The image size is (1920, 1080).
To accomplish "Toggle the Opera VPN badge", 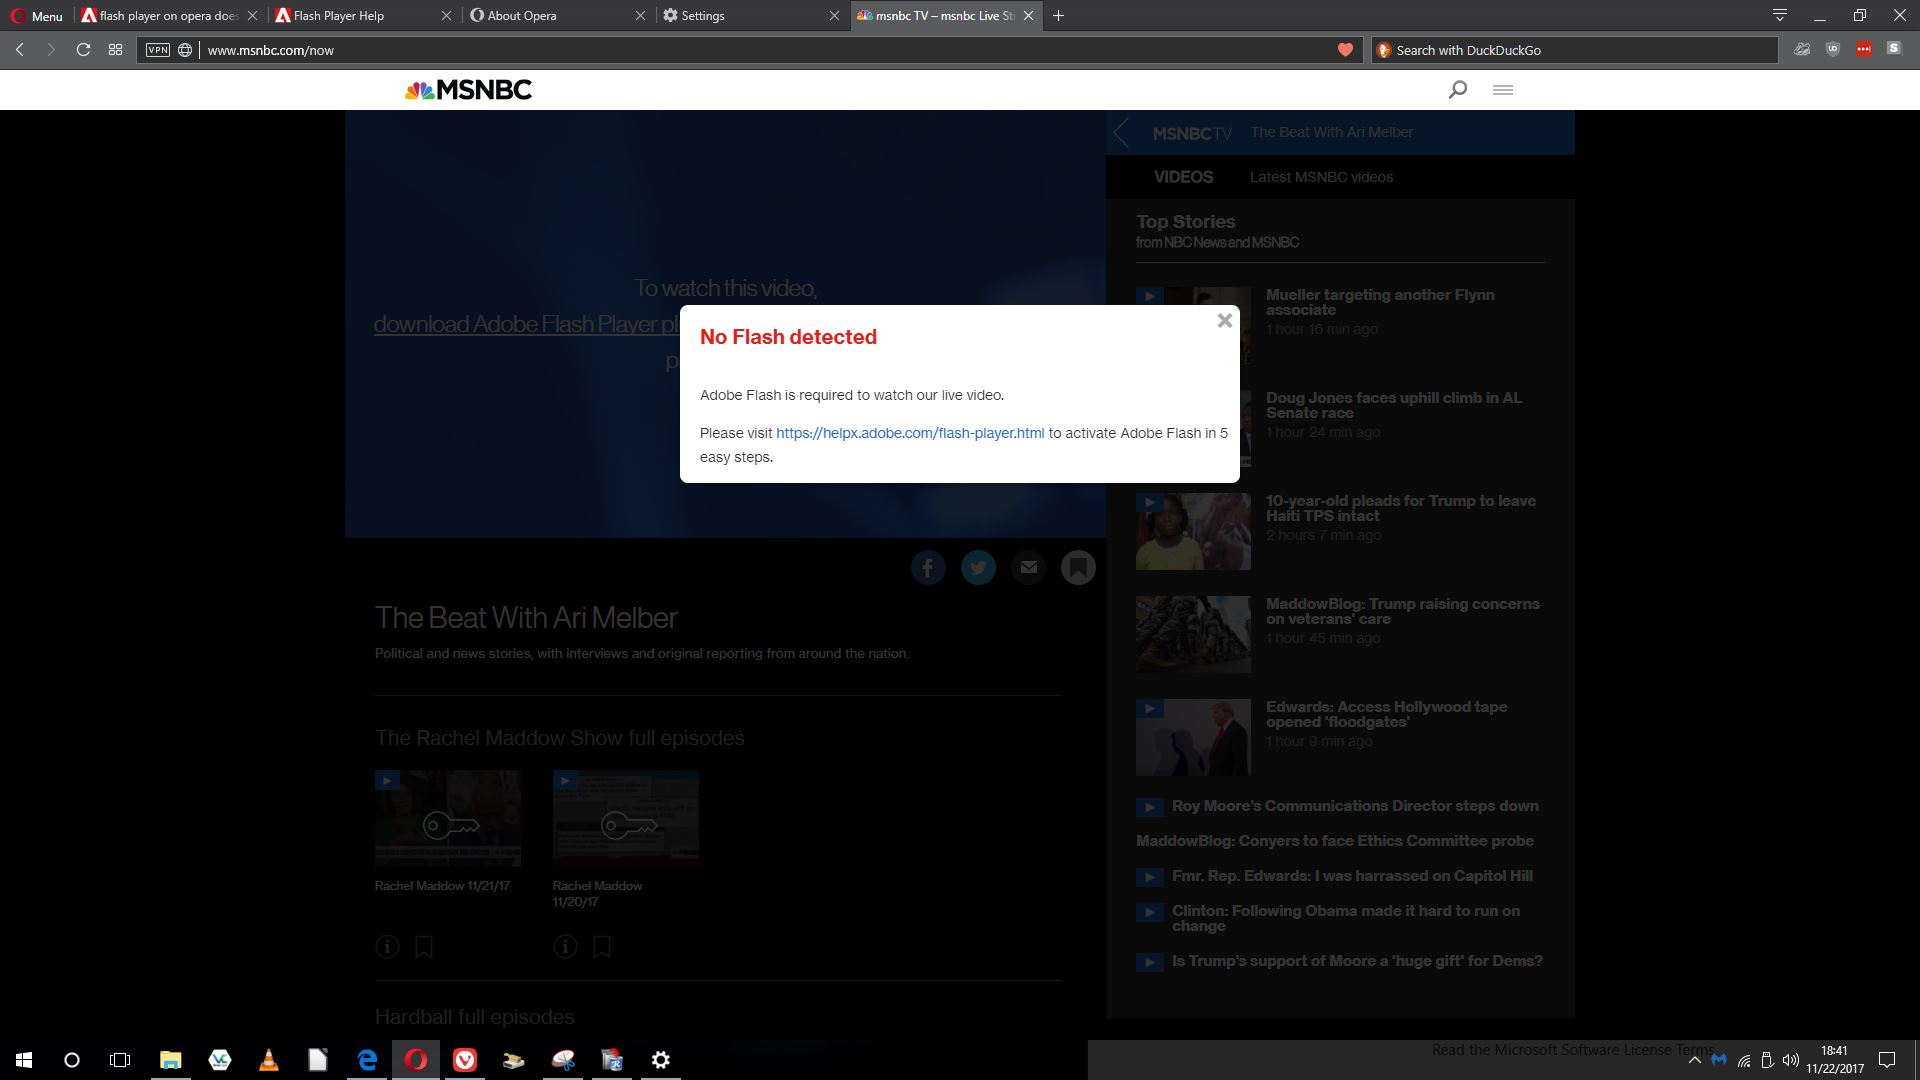I will [x=158, y=50].
